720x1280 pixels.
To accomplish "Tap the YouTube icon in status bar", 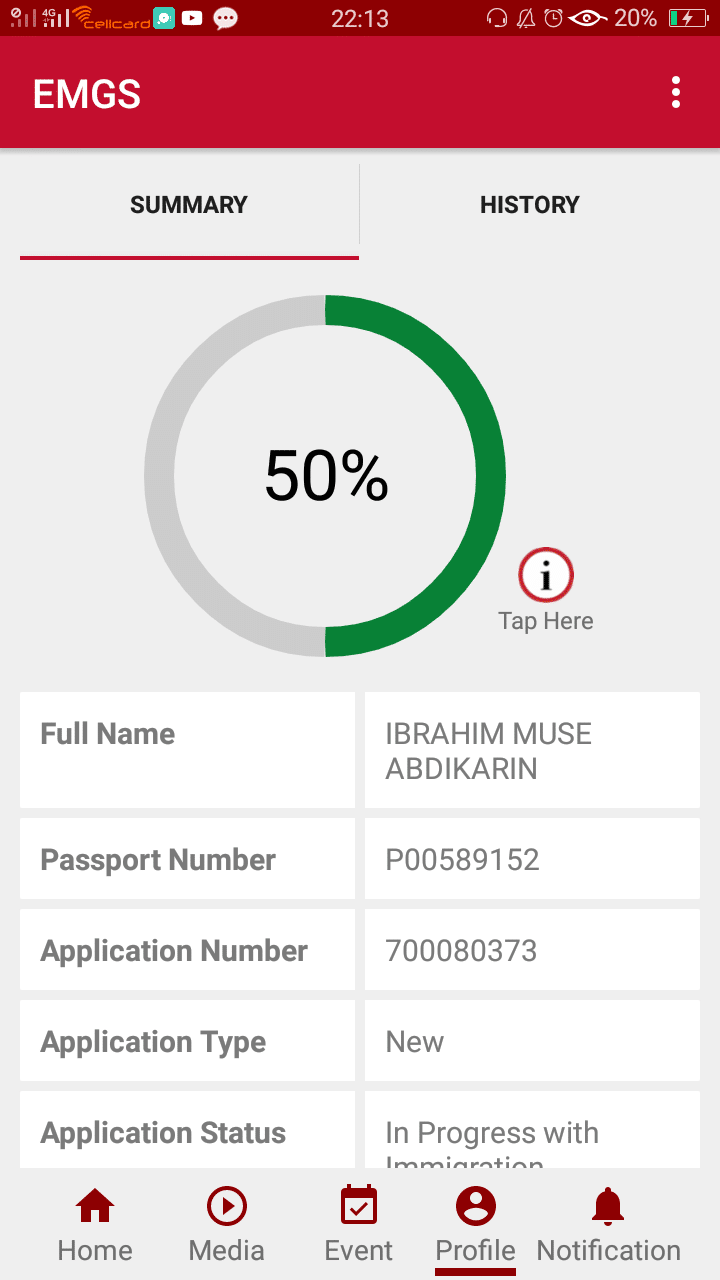I will point(192,18).
